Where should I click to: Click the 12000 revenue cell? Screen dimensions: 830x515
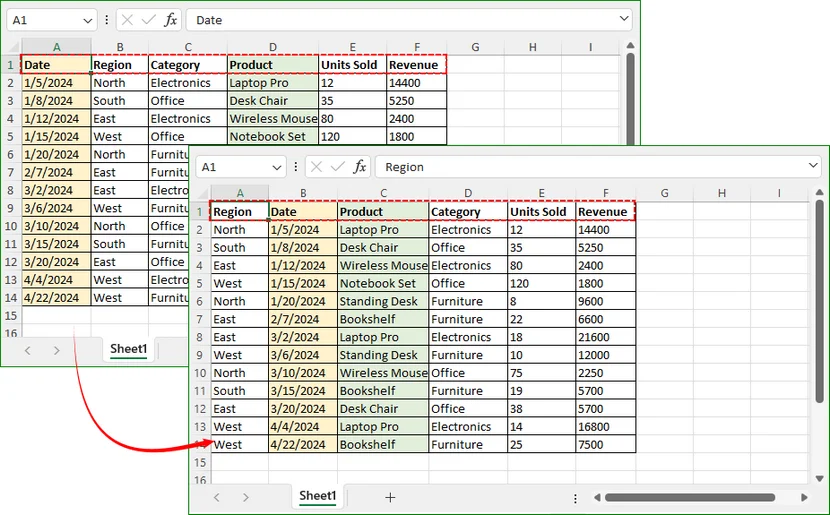606,355
